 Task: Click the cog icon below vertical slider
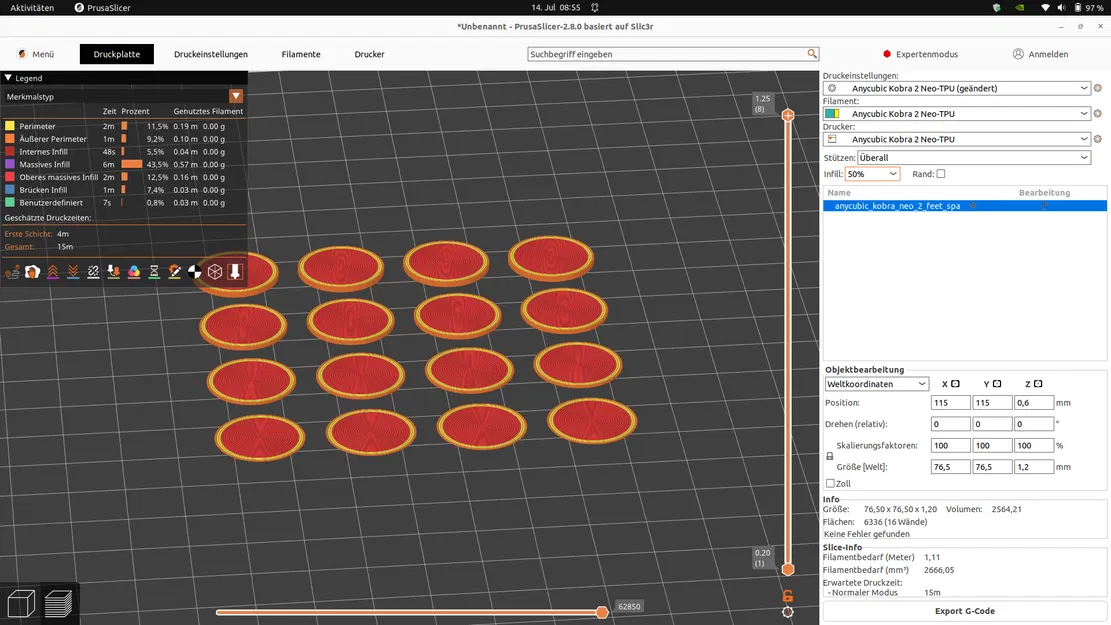(x=787, y=612)
